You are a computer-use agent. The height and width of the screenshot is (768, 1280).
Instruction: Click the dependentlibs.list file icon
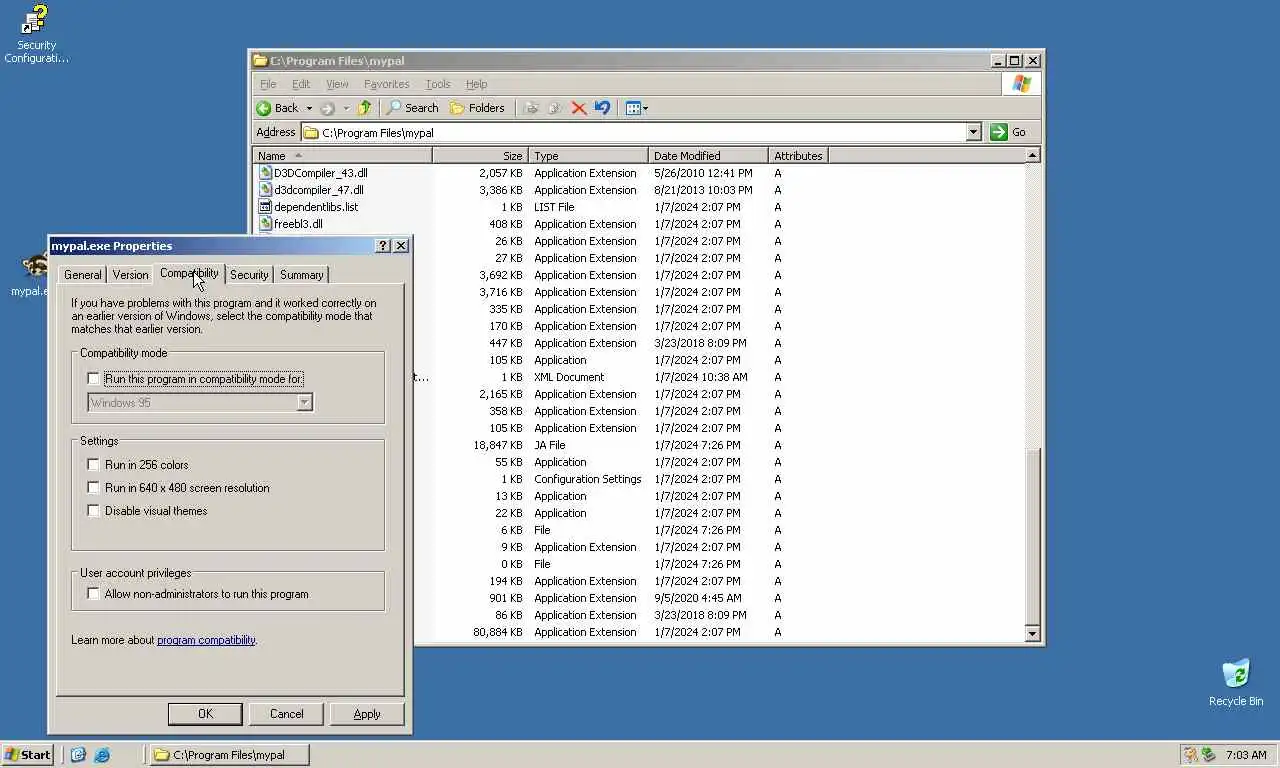click(x=265, y=207)
